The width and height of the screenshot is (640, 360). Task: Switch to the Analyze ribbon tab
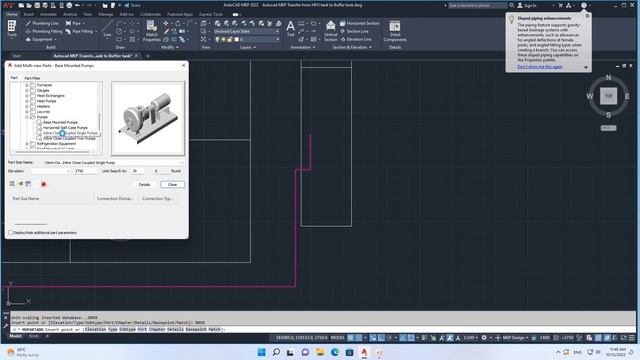click(70, 14)
